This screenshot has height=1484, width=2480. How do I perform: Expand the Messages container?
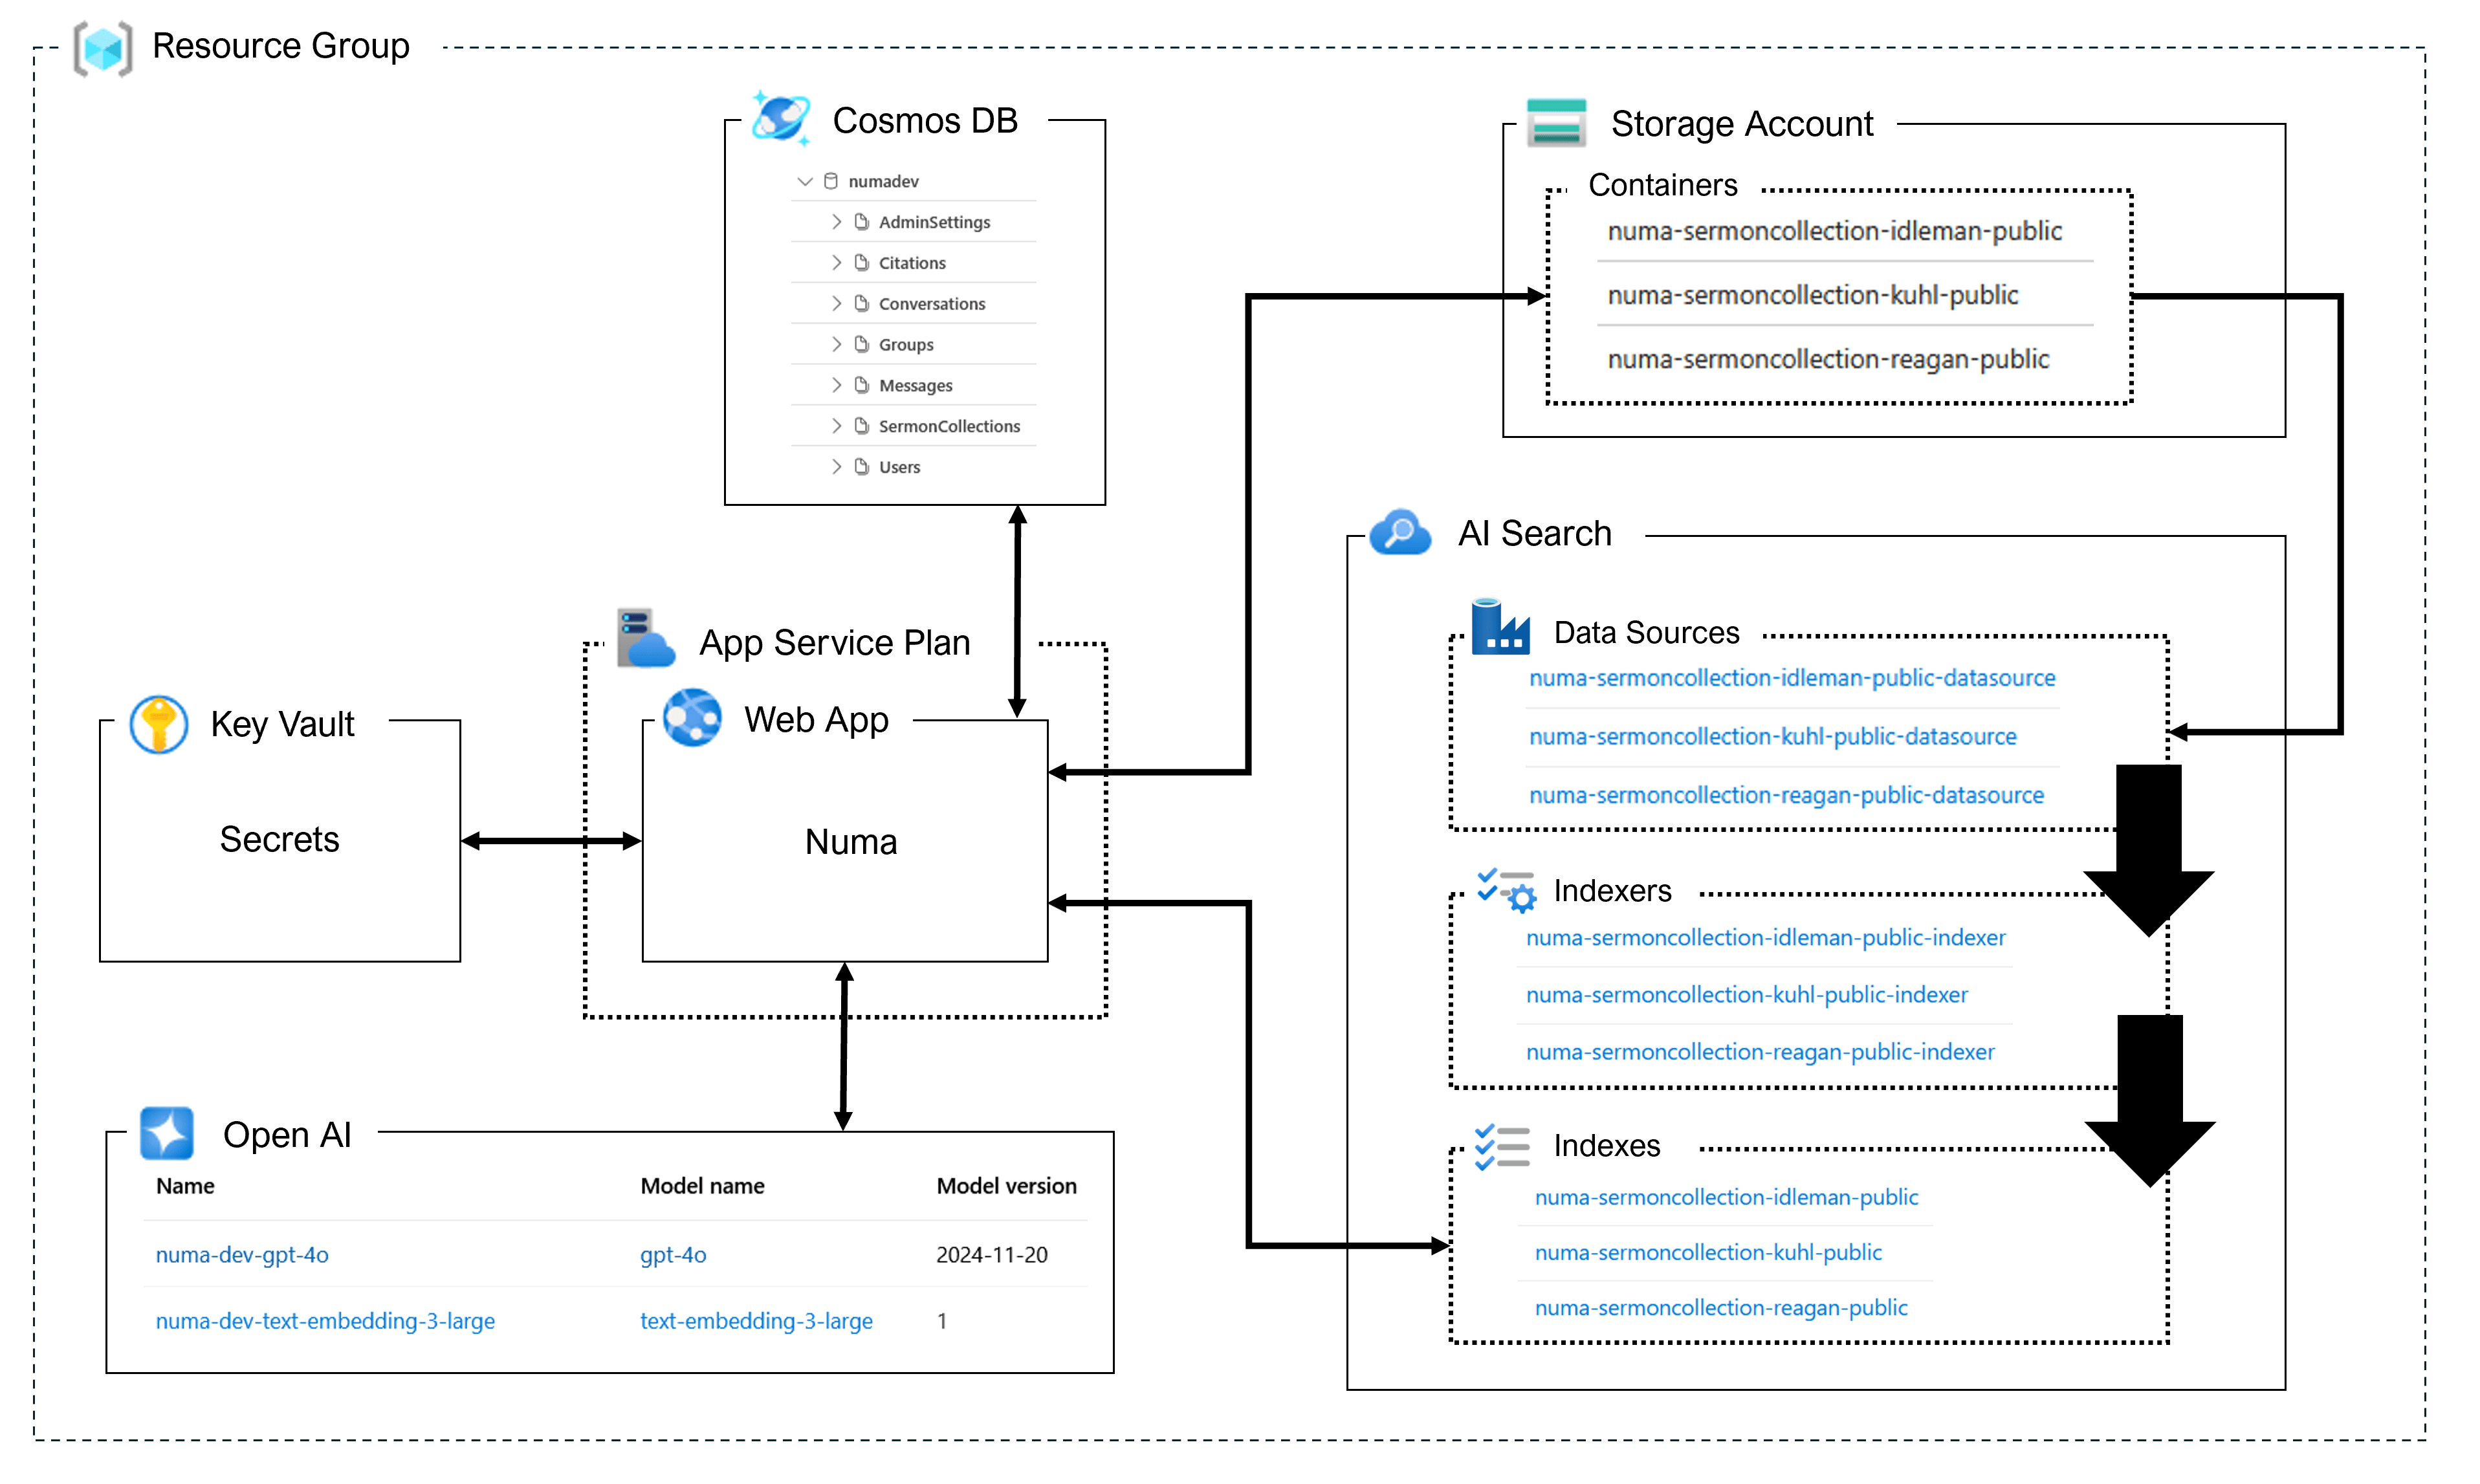tap(836, 386)
